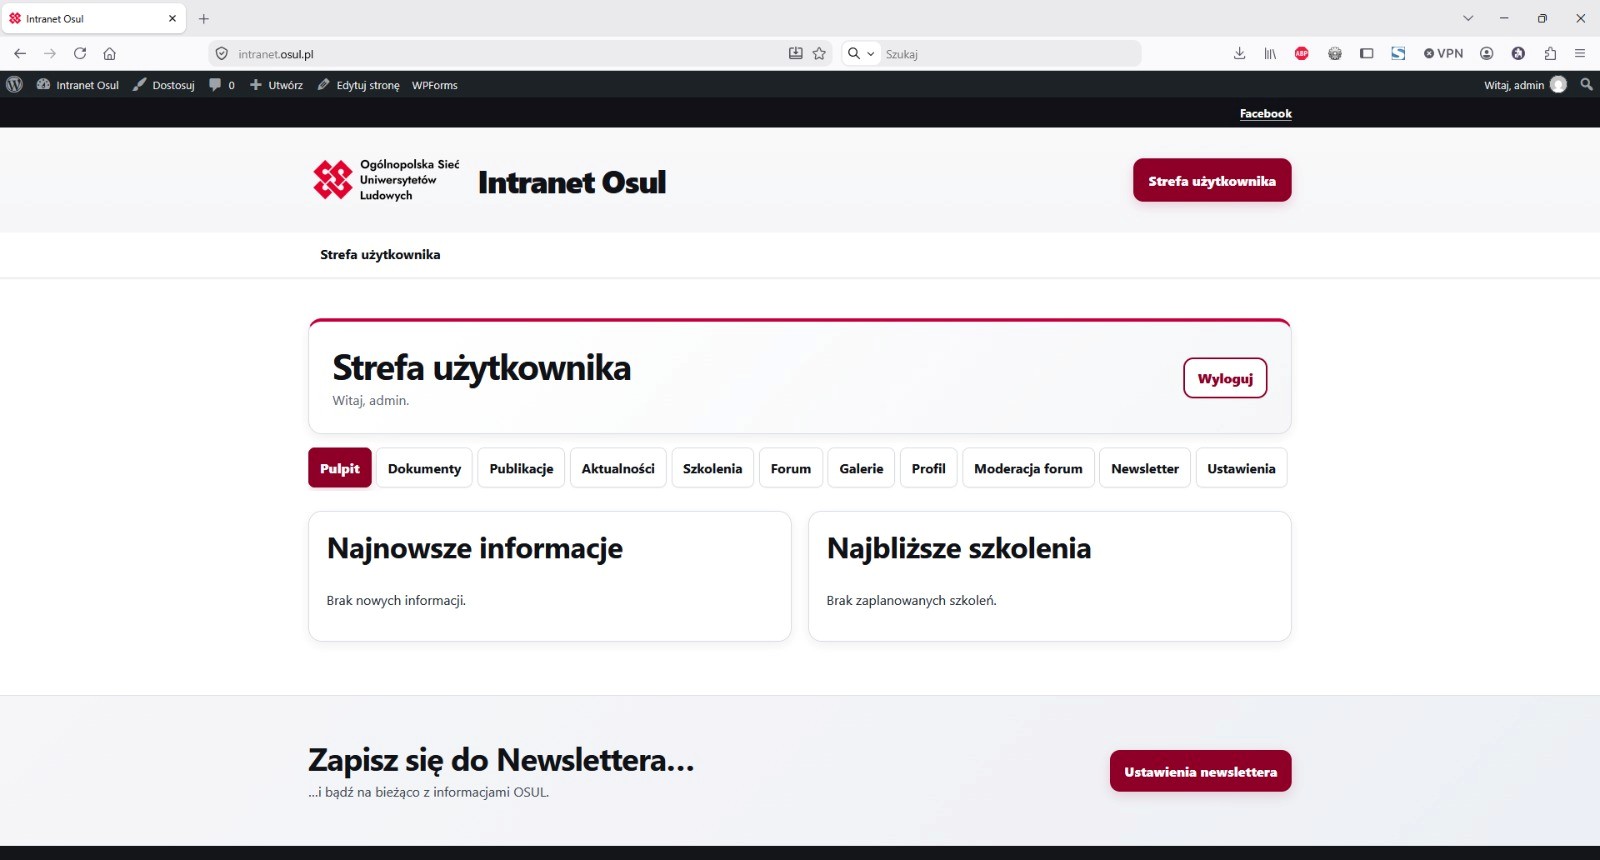The image size is (1600, 860).
Task: Toggle the sidebar panel icon in toolbar
Action: point(1366,54)
